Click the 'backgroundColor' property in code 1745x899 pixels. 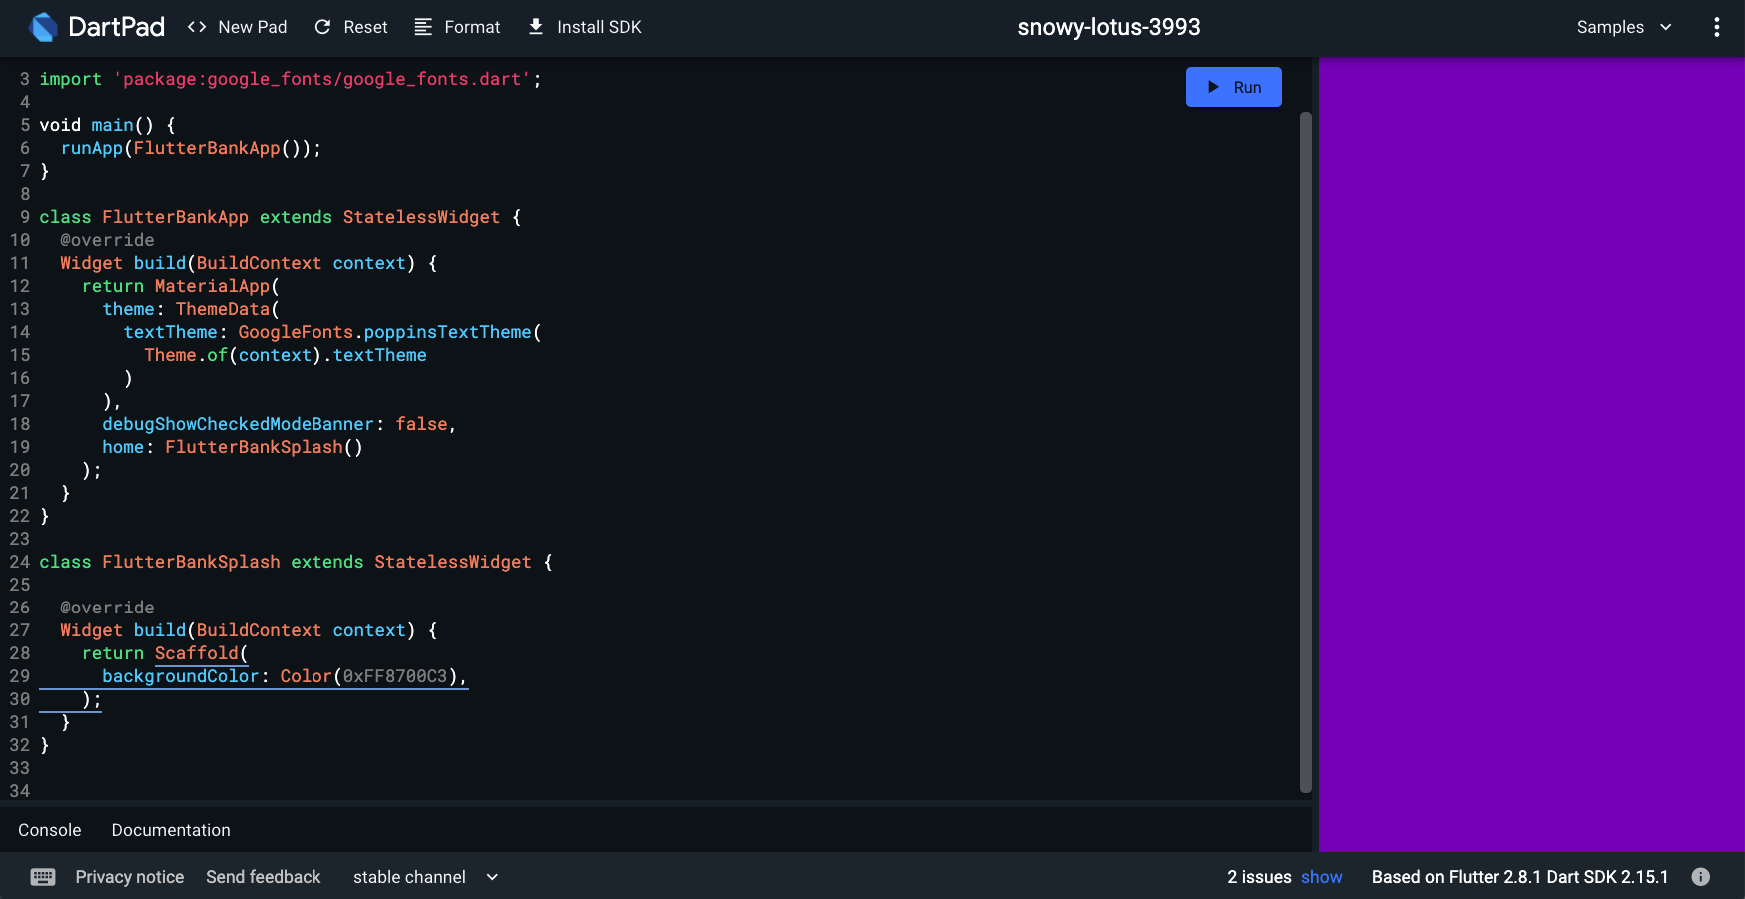pyautogui.click(x=180, y=676)
